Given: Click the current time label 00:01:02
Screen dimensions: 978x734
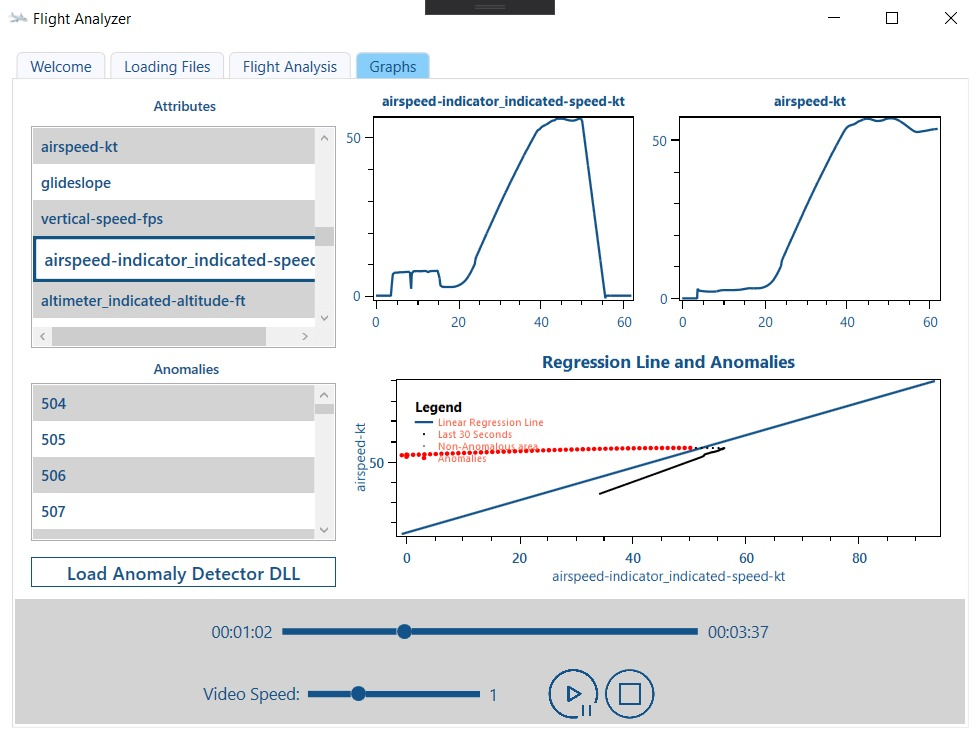Looking at the screenshot, I should (242, 632).
